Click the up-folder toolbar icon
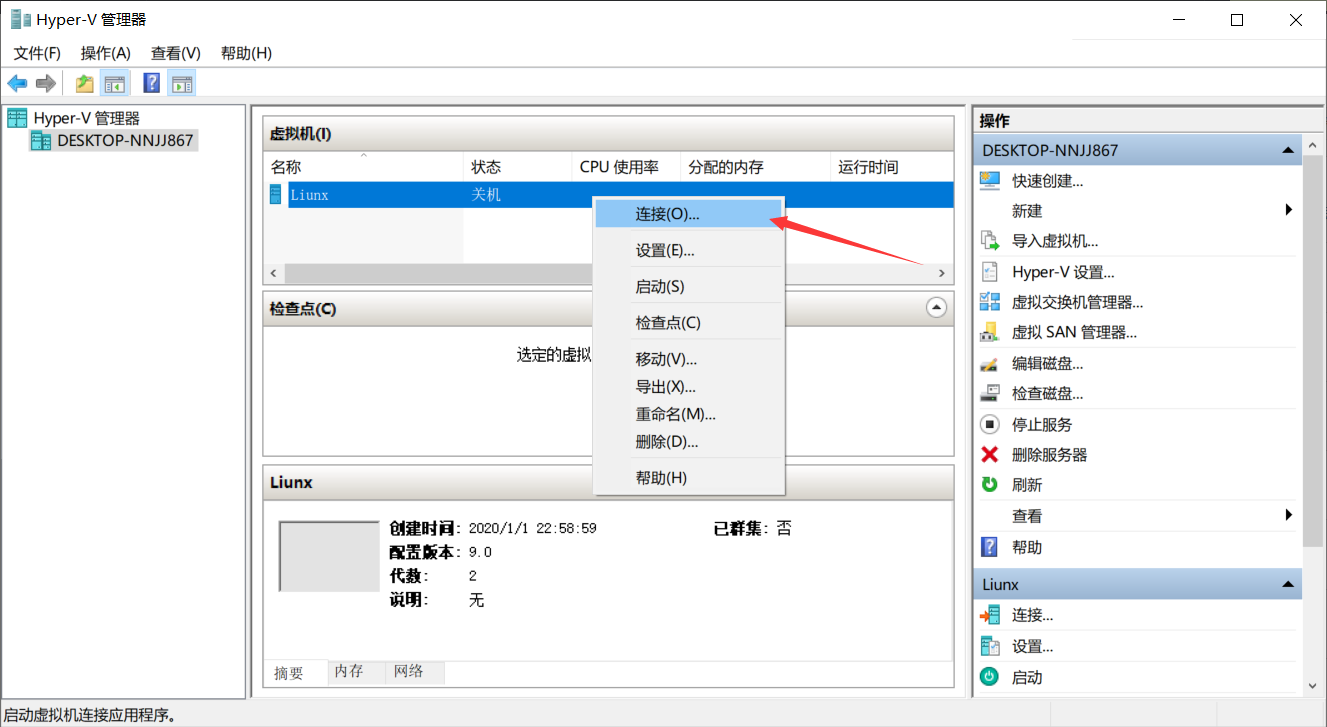The image size is (1327, 727). click(85, 83)
